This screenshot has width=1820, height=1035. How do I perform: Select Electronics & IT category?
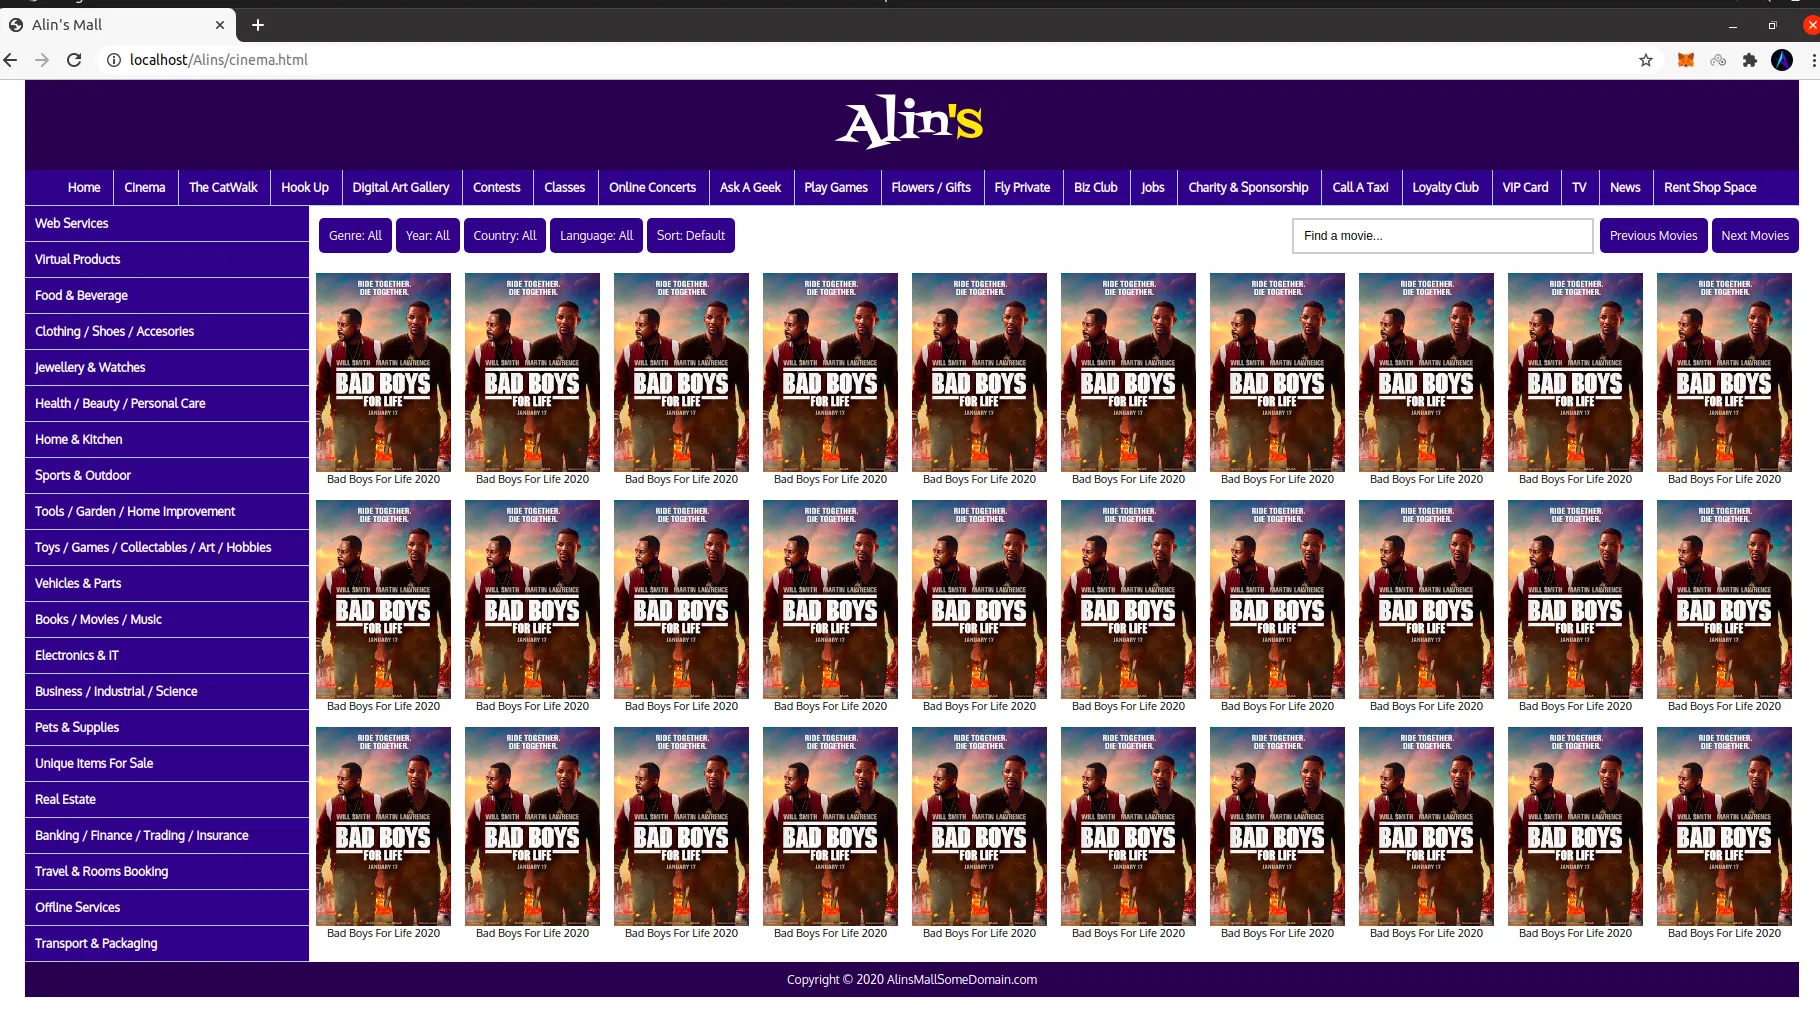pos(167,656)
